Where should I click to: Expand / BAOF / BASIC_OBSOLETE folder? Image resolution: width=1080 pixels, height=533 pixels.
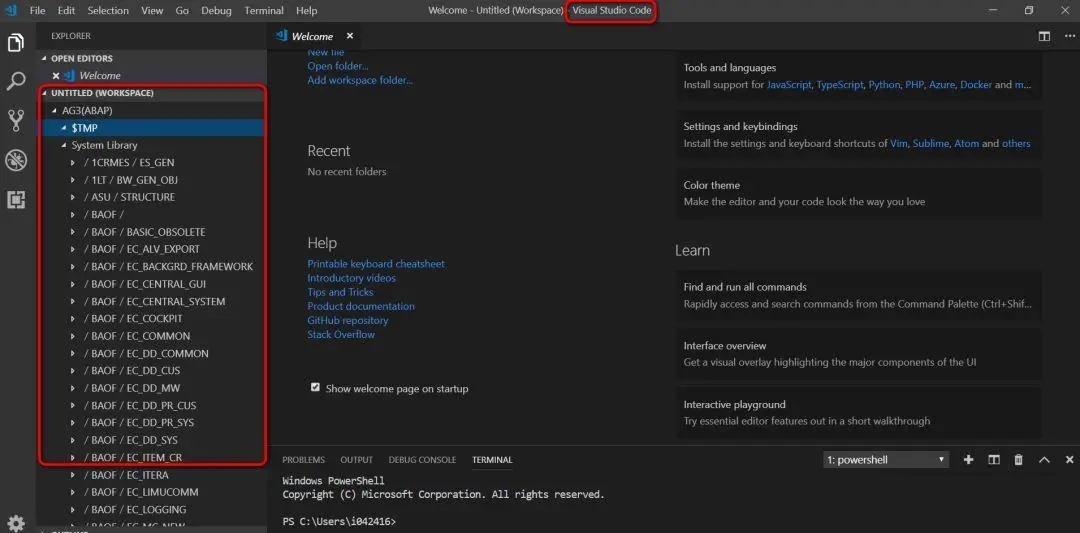(74, 232)
